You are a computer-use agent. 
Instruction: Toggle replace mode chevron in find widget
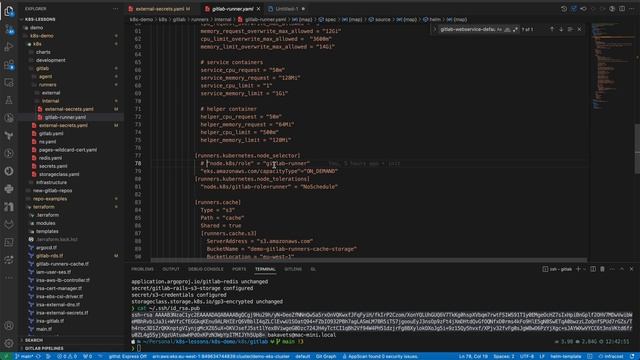(434, 29)
